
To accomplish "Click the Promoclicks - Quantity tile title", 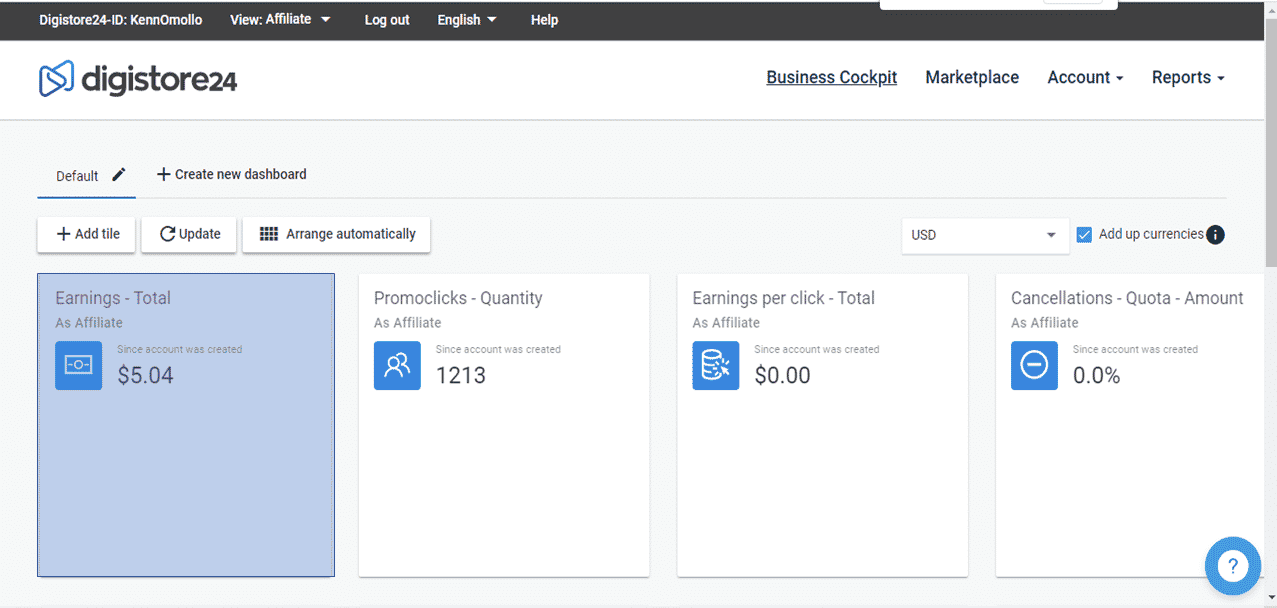I will click(458, 298).
